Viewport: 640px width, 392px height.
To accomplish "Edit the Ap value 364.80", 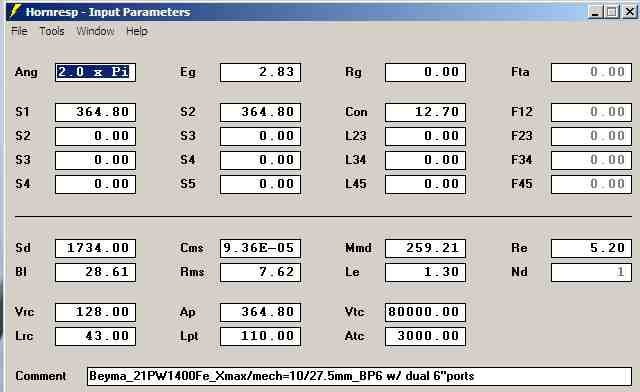I will coord(260,312).
